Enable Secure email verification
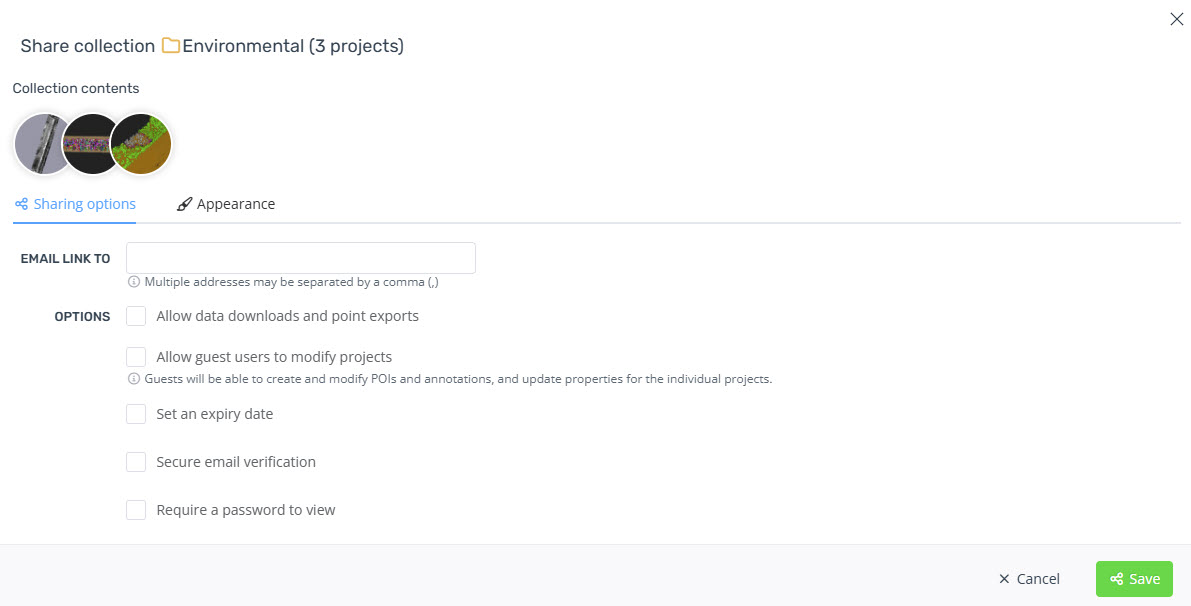Image resolution: width=1191 pixels, height=606 pixels. (136, 462)
